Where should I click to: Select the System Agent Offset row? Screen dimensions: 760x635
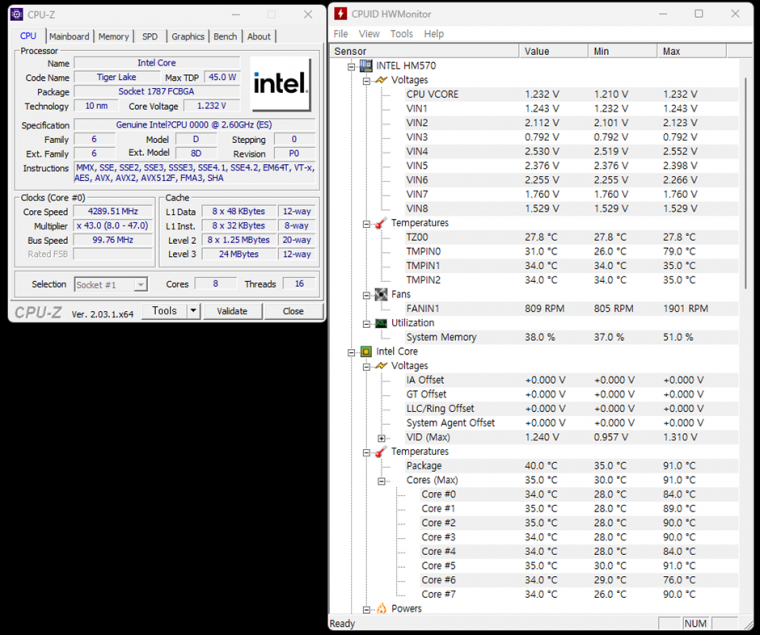pyautogui.click(x=571, y=423)
